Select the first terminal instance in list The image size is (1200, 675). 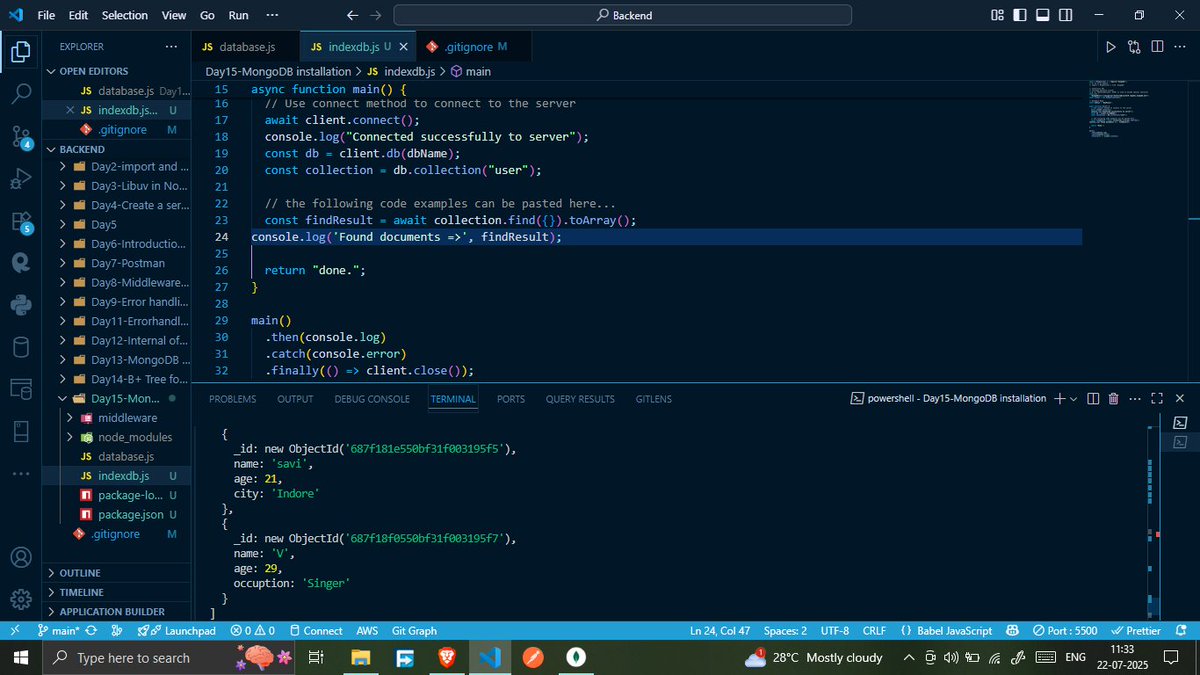(1179, 422)
